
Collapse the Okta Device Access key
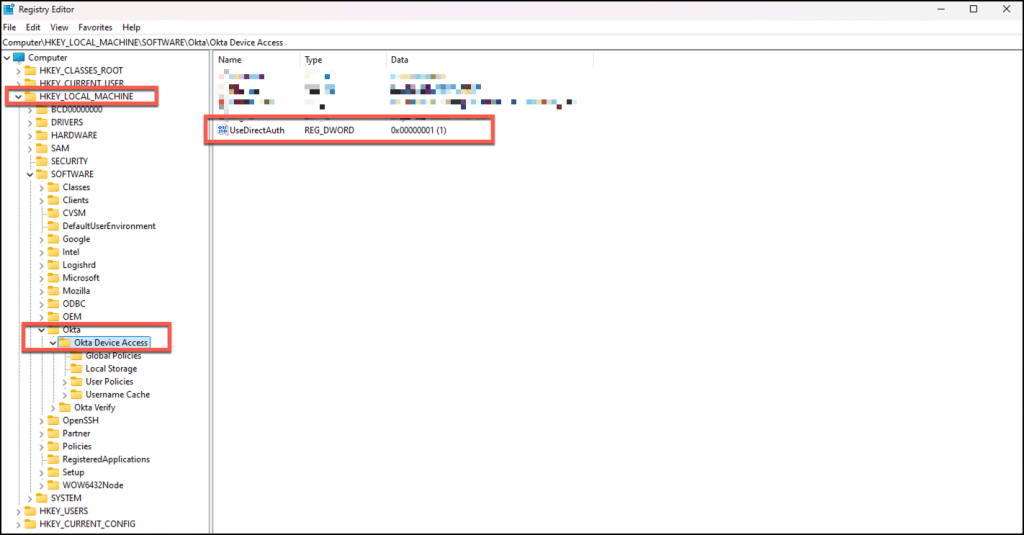53,343
